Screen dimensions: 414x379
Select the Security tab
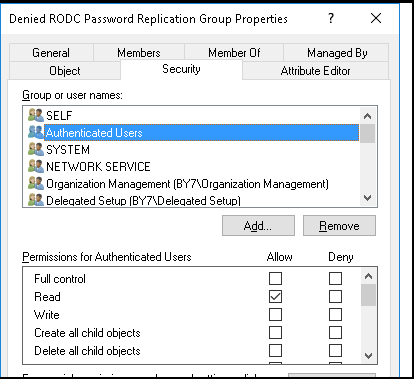click(181, 69)
